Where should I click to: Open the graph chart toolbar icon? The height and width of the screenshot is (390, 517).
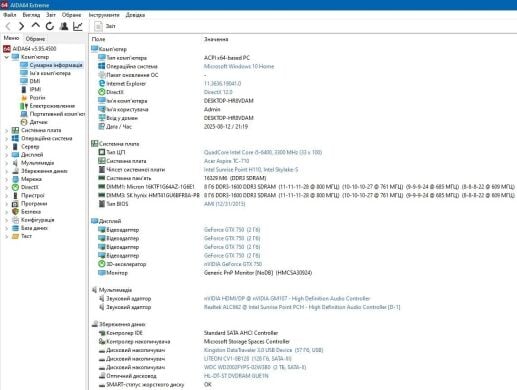pyautogui.click(x=78, y=26)
